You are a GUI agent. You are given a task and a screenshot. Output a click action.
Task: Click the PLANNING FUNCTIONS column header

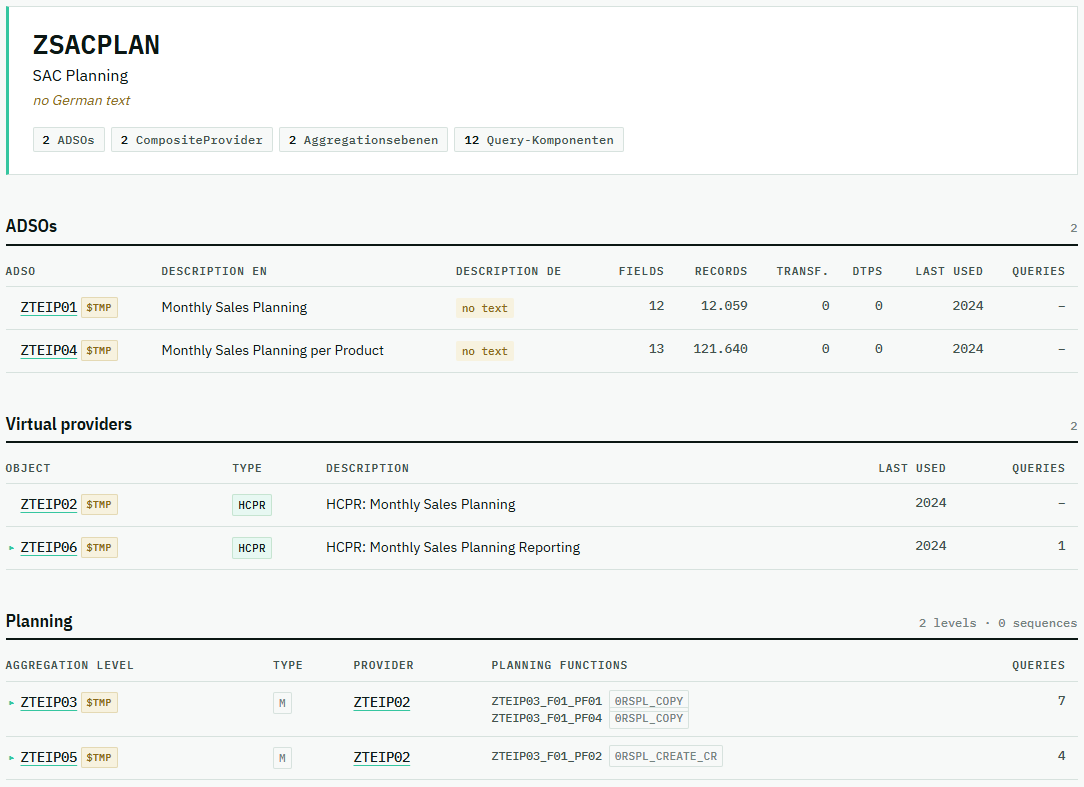[559, 665]
